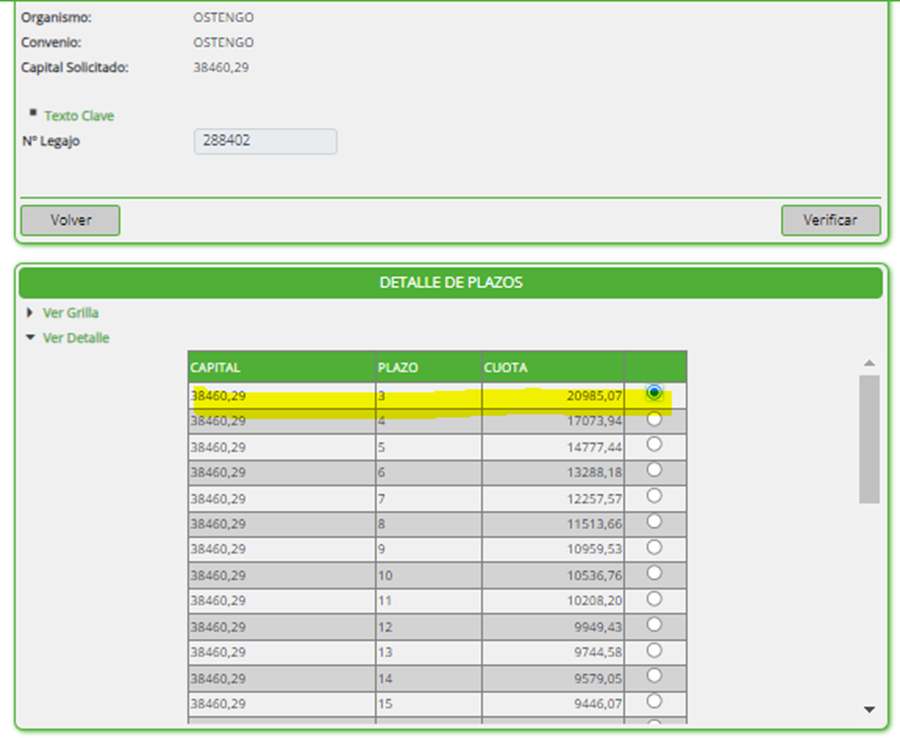900x738 pixels.
Task: Click the Volver button
Action: [x=70, y=220]
